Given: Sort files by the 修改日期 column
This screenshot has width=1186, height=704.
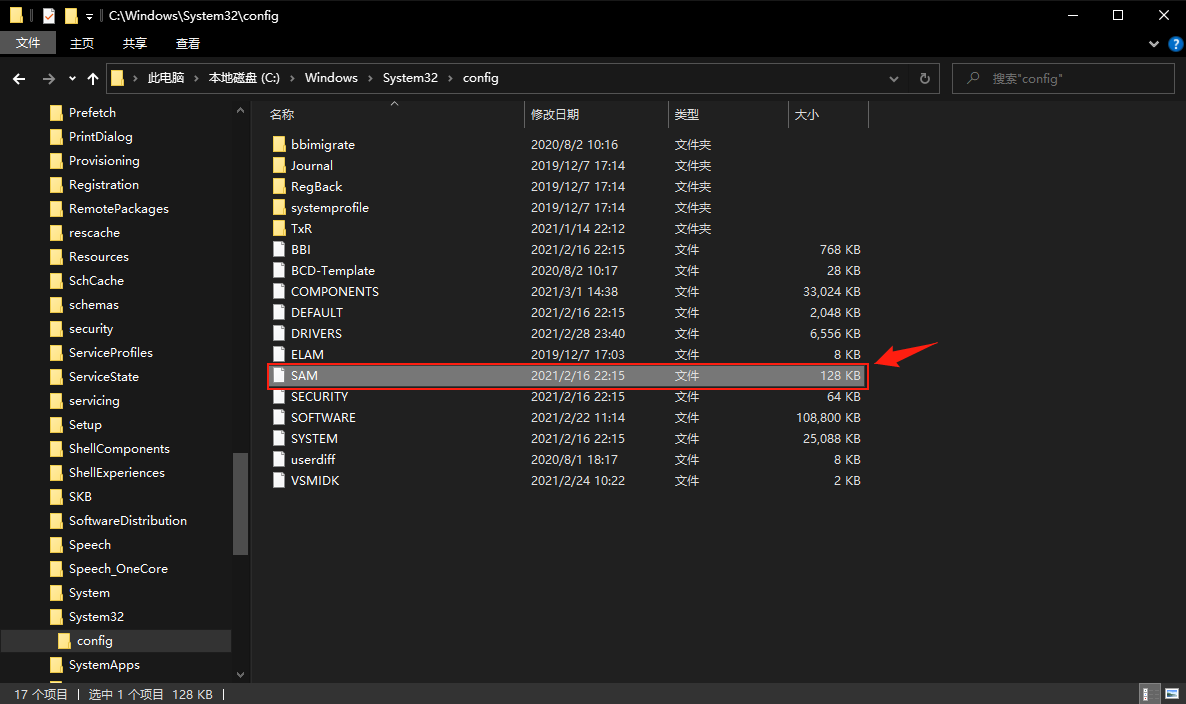Looking at the screenshot, I should [x=555, y=114].
